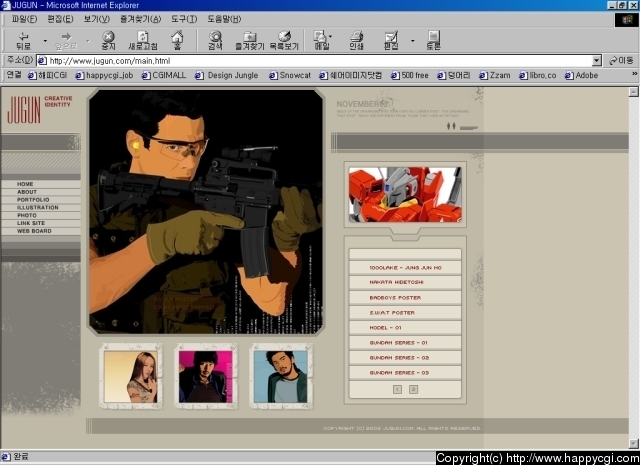Go to Home page icon
Screen dimensions: 640x465
(177, 40)
